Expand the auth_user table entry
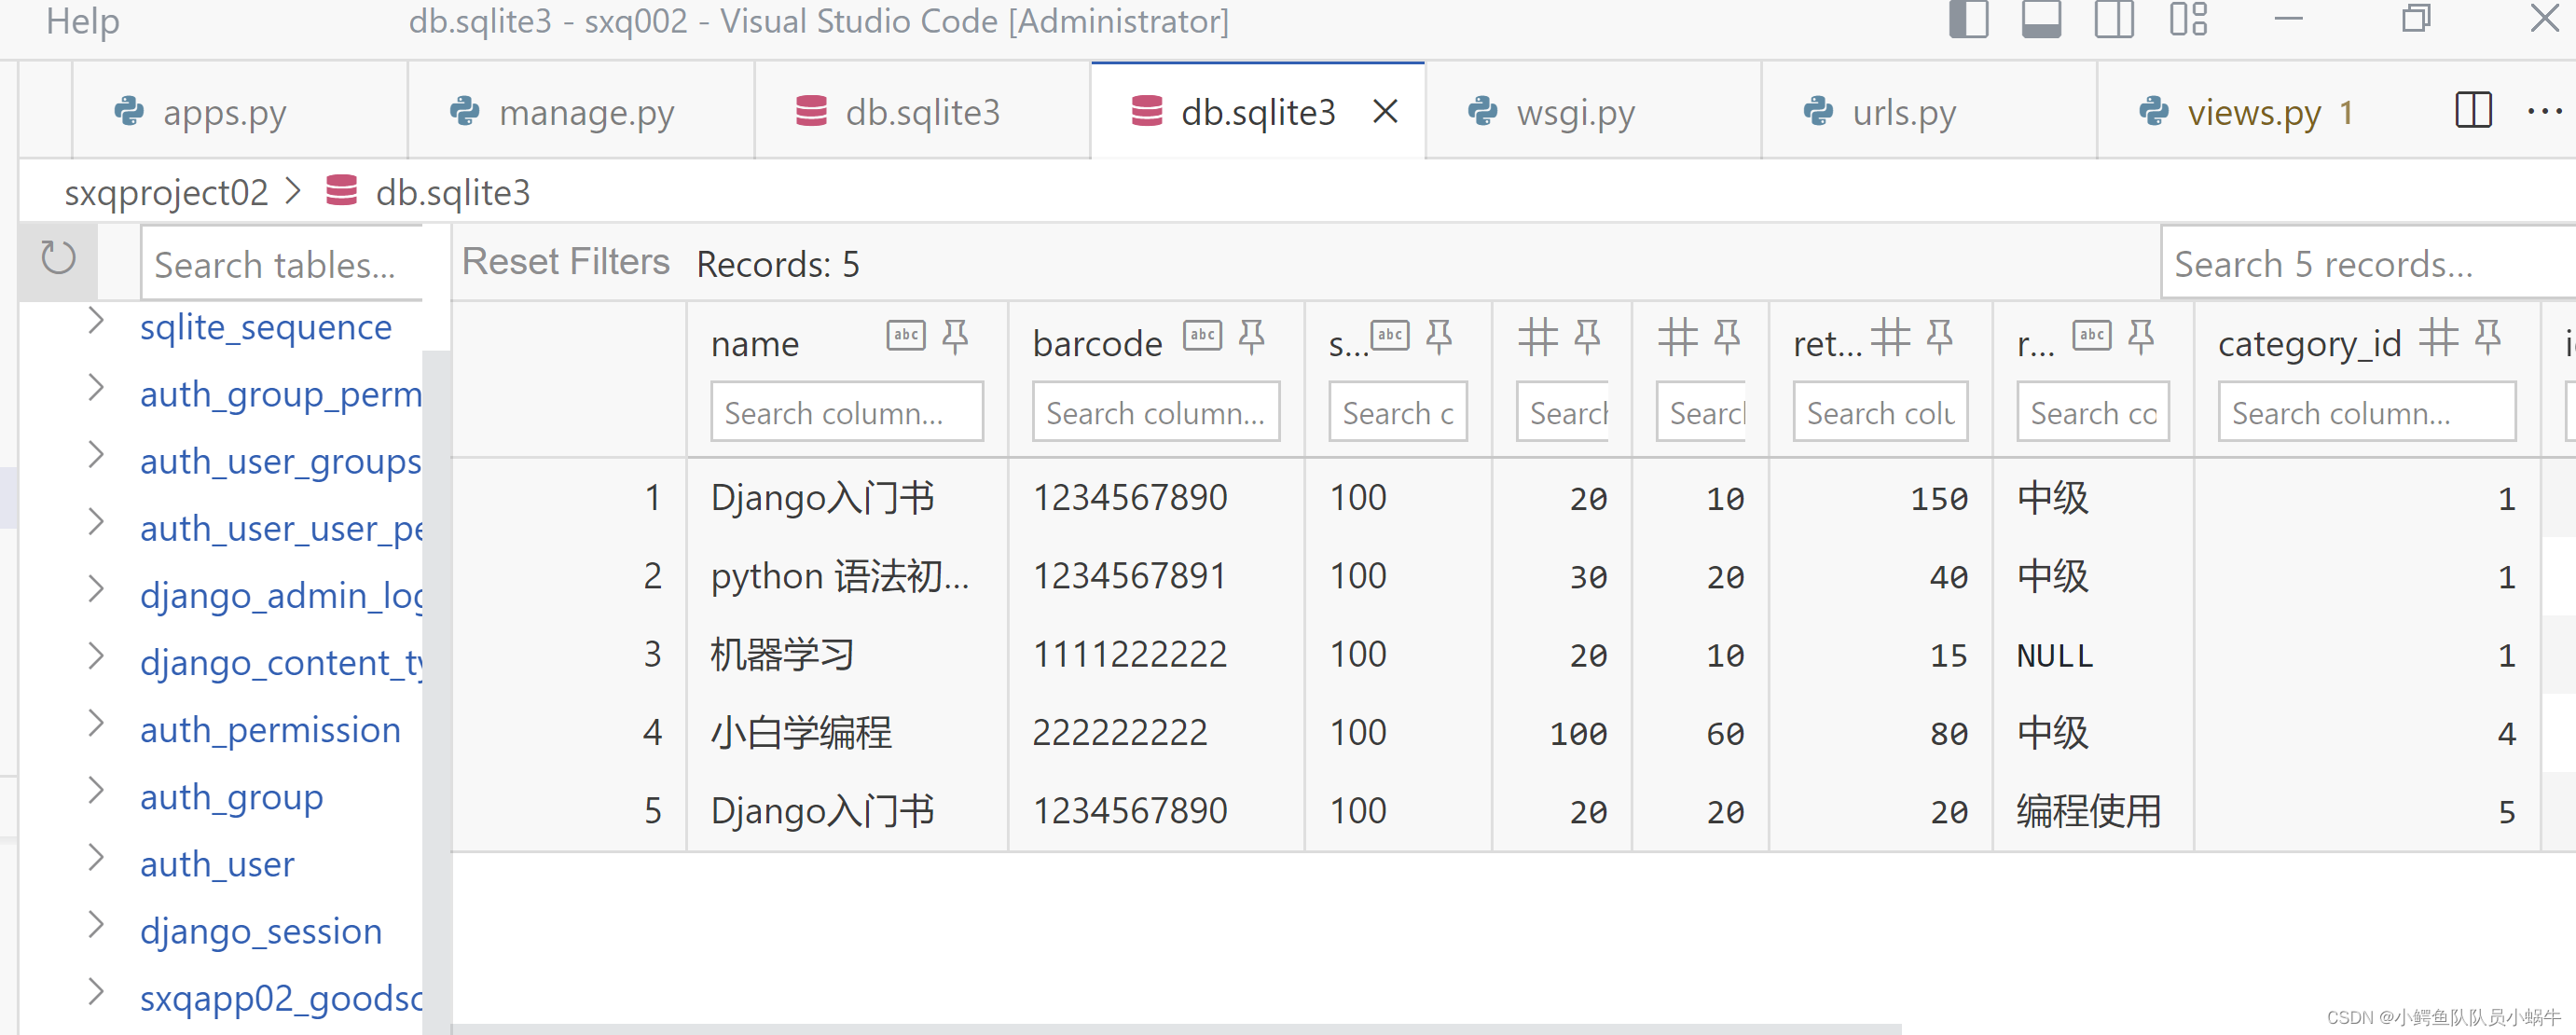Screen dimensions: 2576x1035 96,858
